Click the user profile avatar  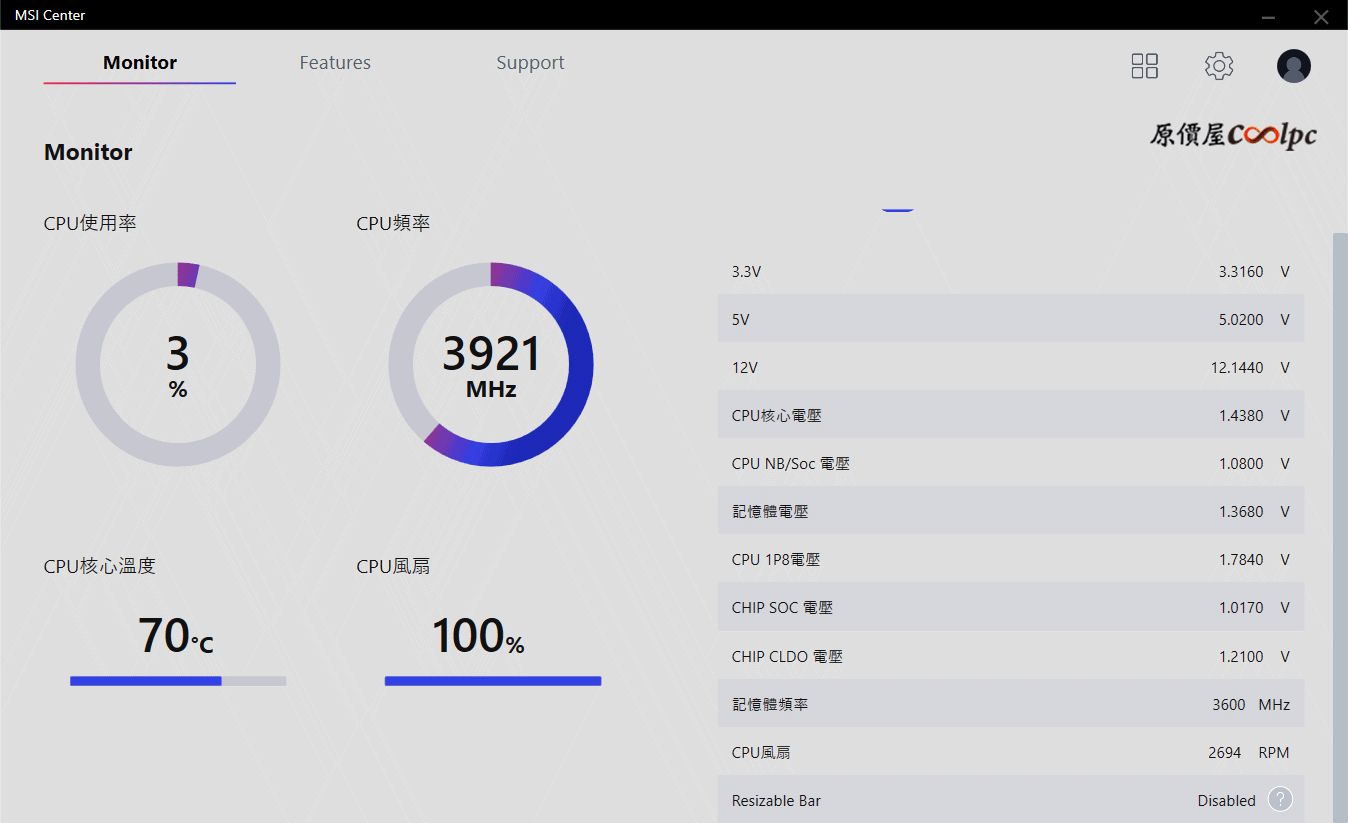1293,66
